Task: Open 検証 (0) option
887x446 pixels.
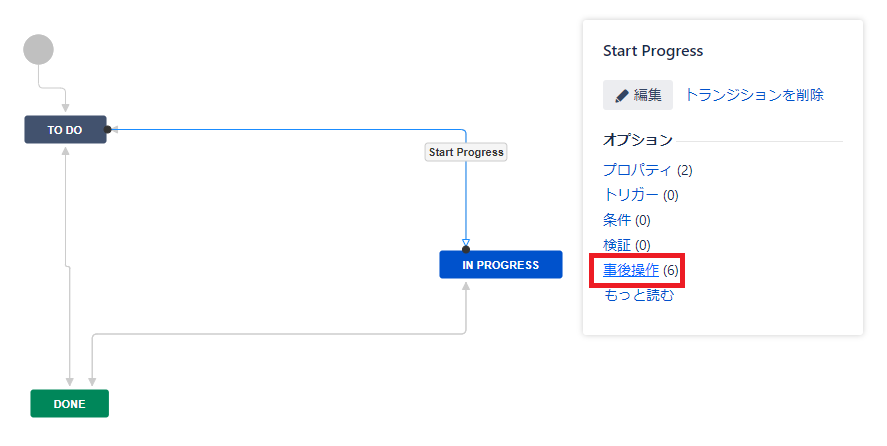Action: click(627, 245)
